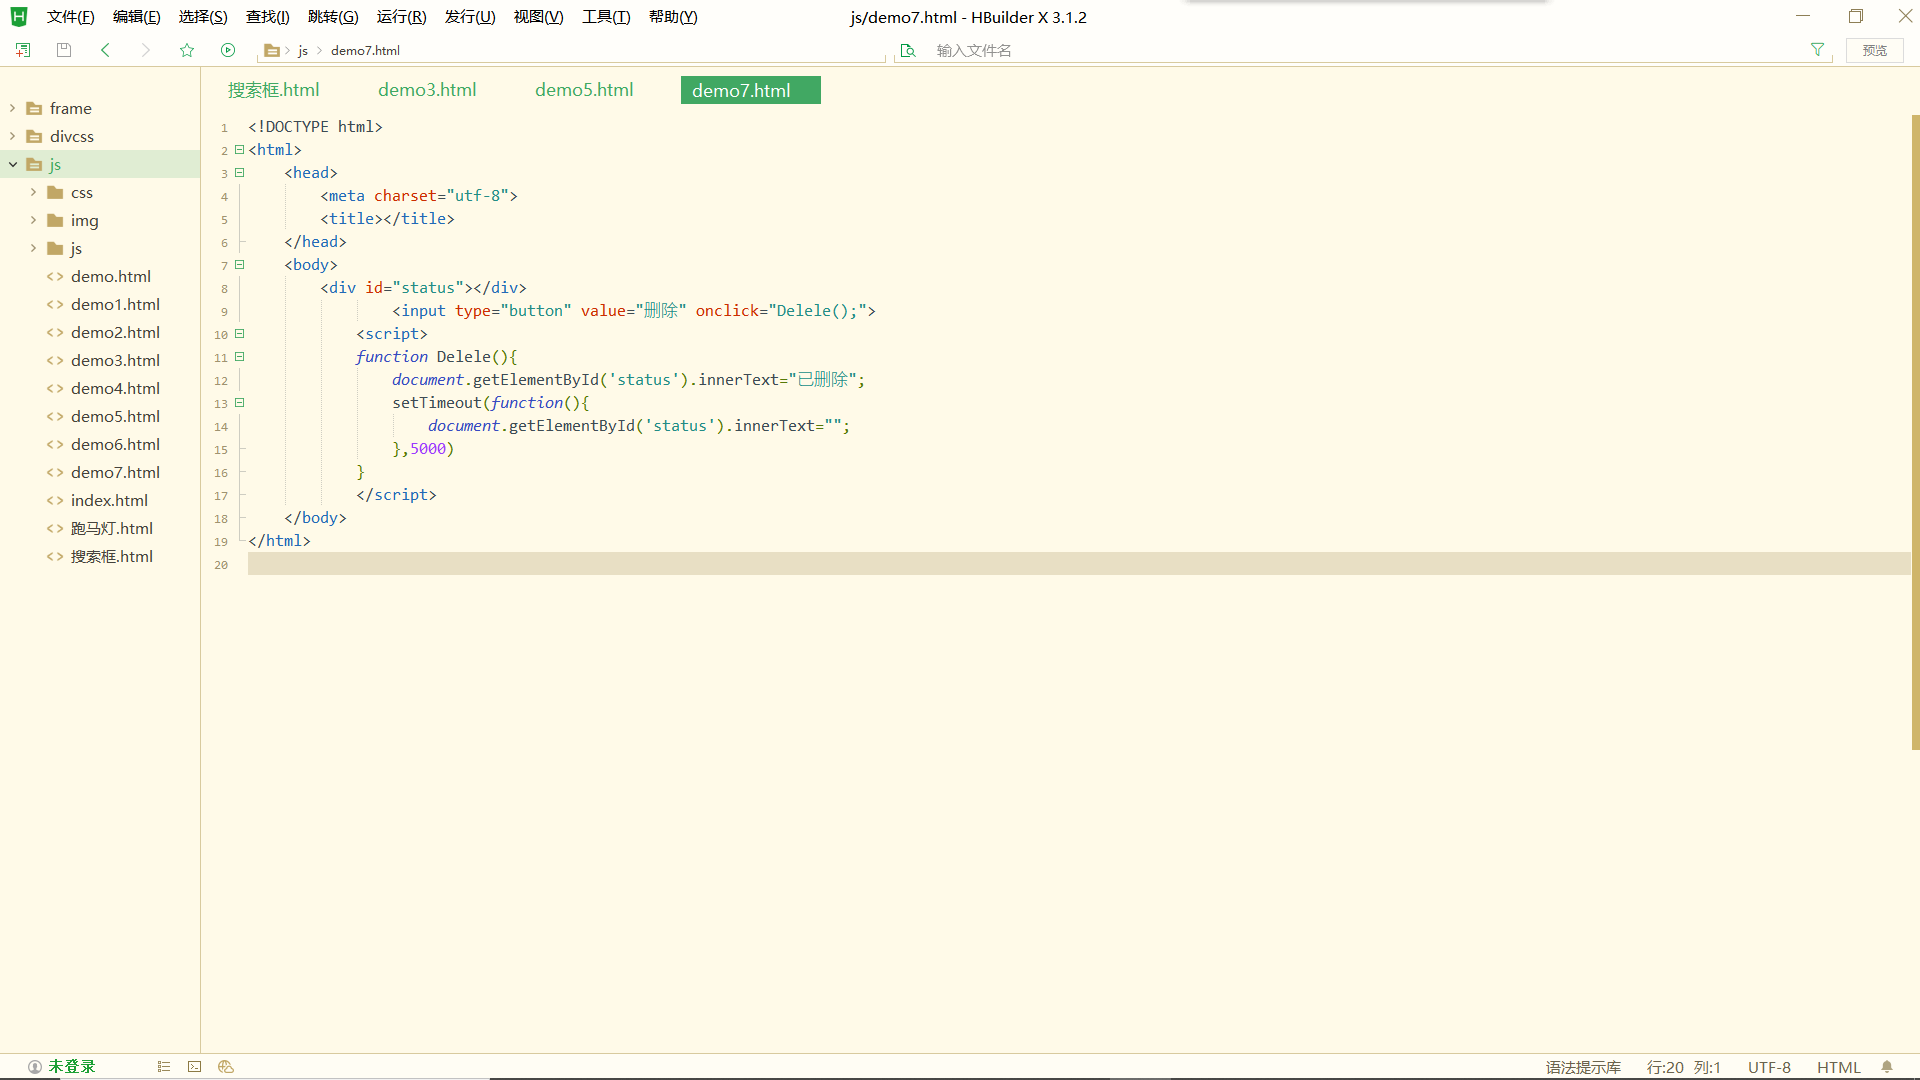Open demo2.html in the file tree
This screenshot has height=1080, width=1920.
click(x=115, y=332)
